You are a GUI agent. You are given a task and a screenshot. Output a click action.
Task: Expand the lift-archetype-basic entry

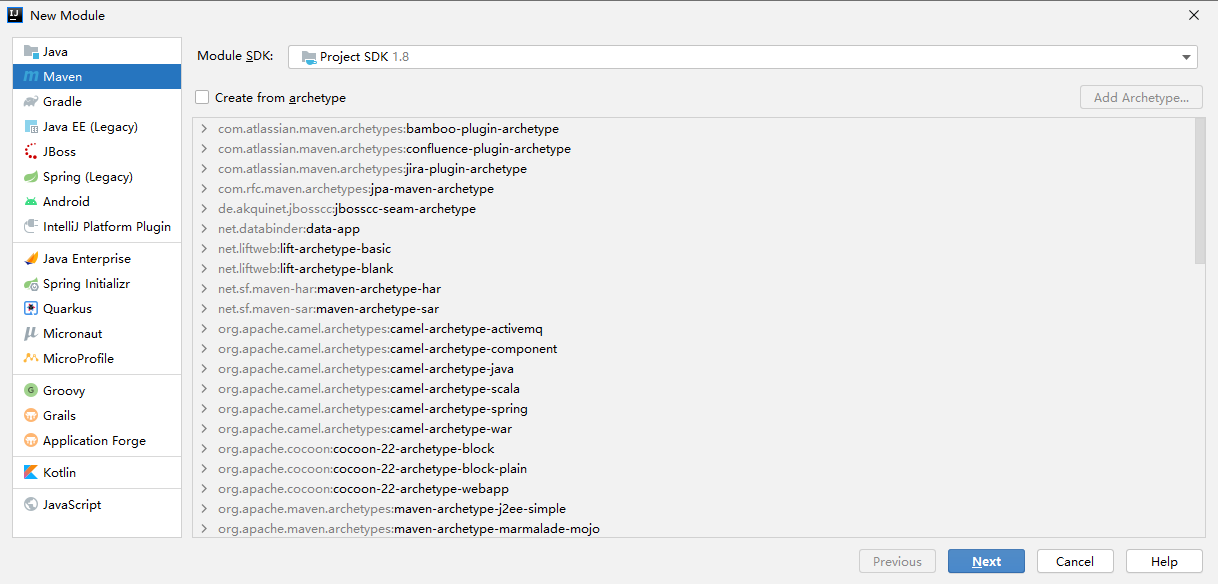204,249
